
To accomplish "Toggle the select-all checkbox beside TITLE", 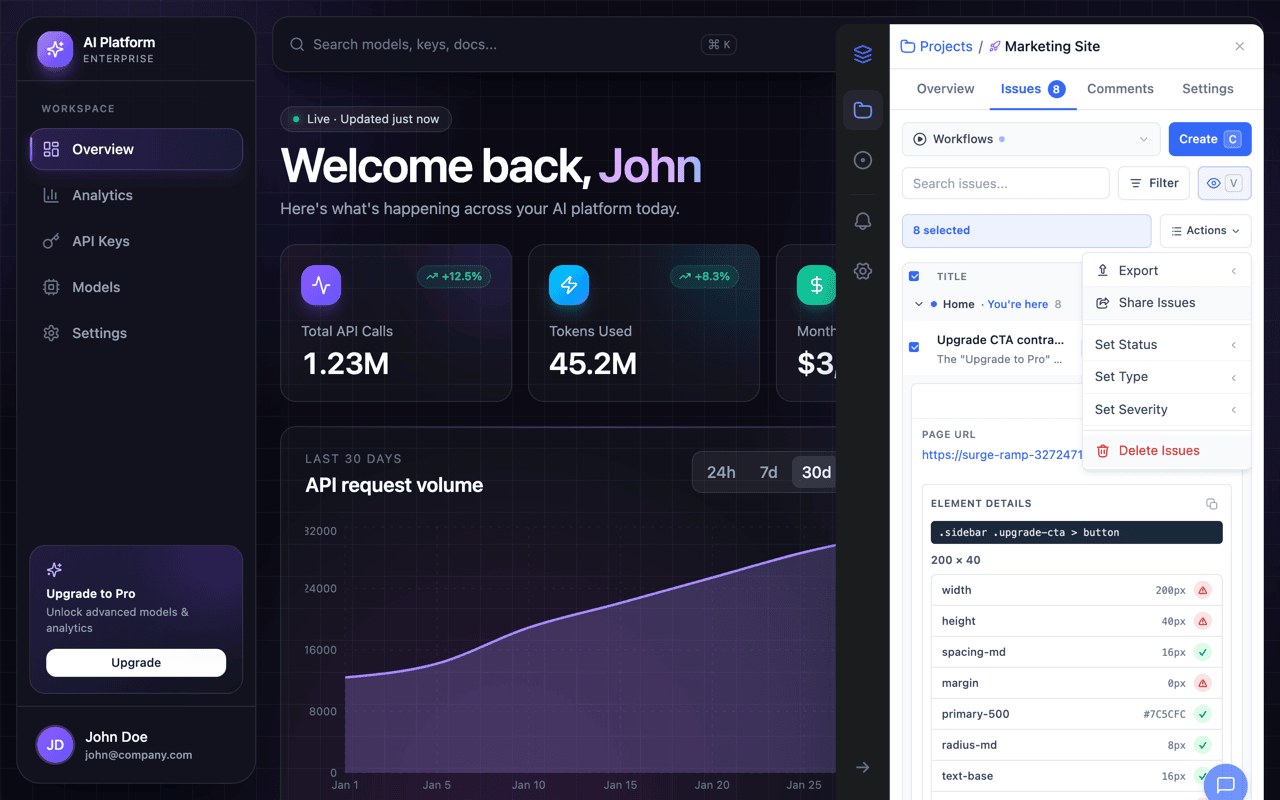I will point(914,276).
